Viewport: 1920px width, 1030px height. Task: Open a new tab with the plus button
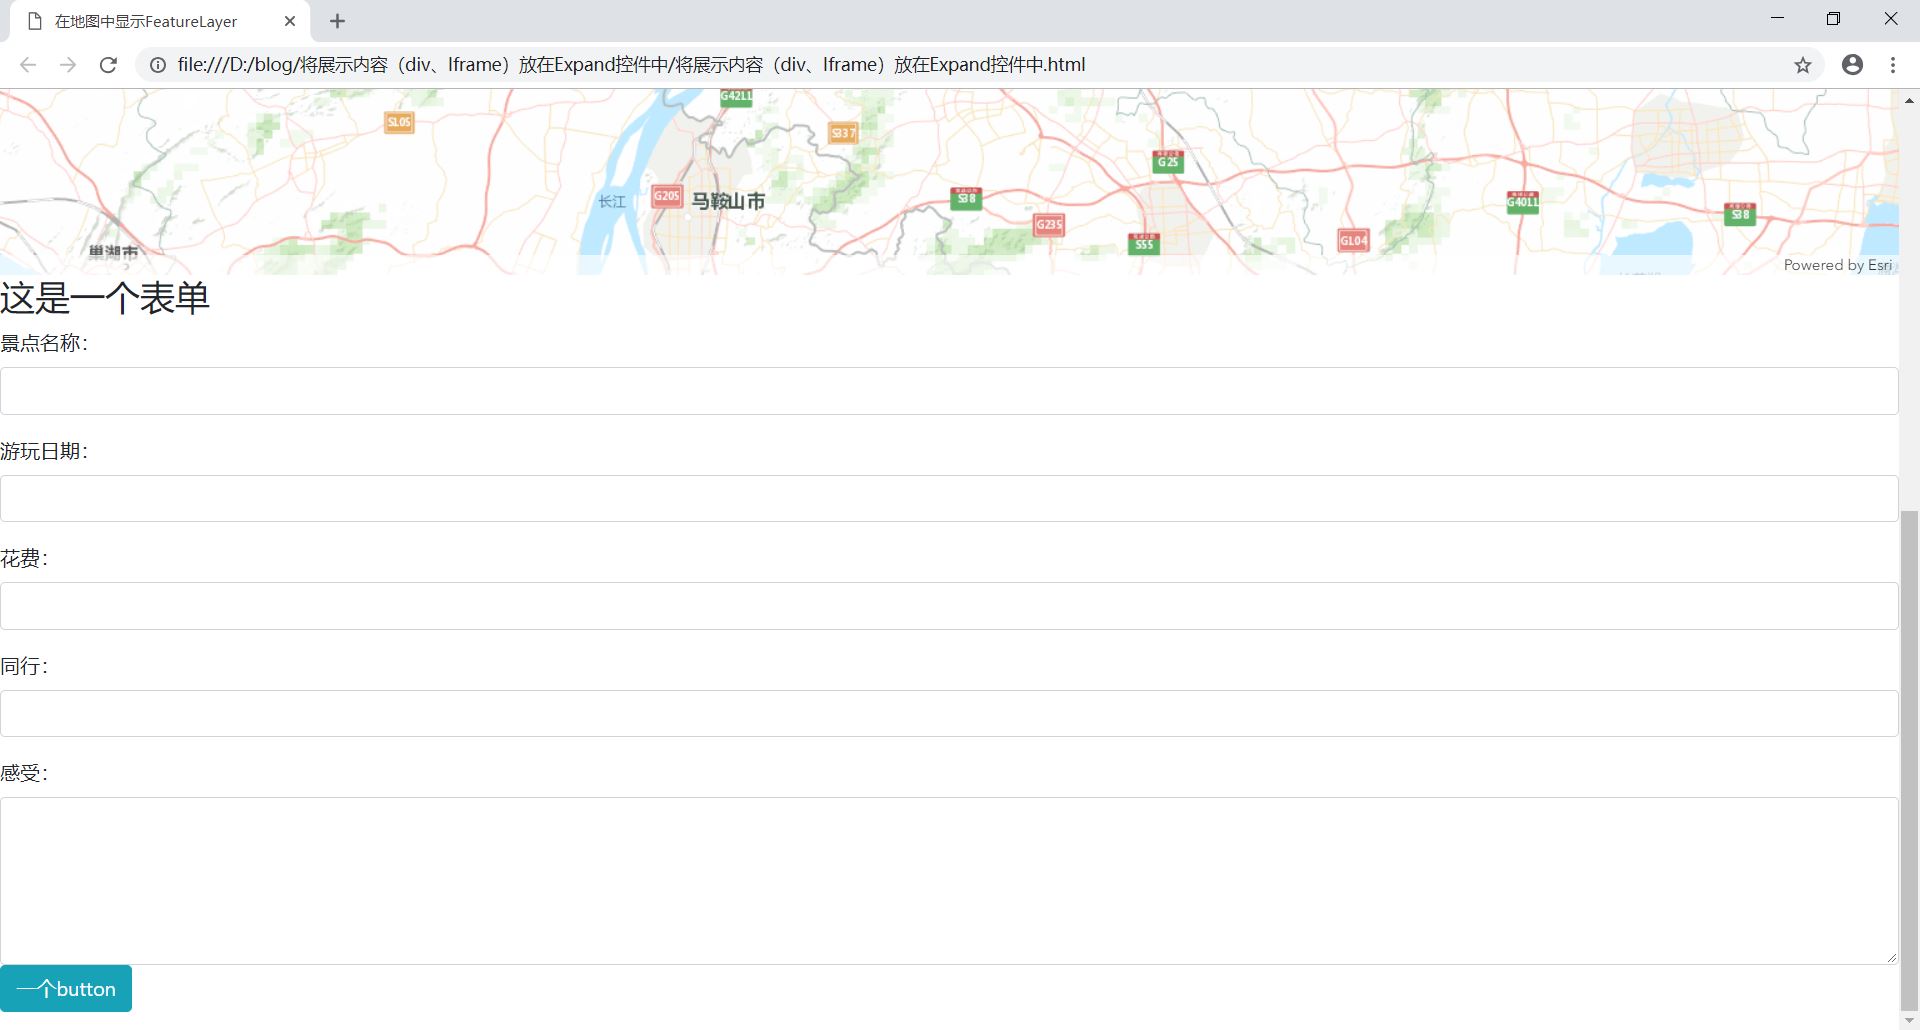point(338,21)
